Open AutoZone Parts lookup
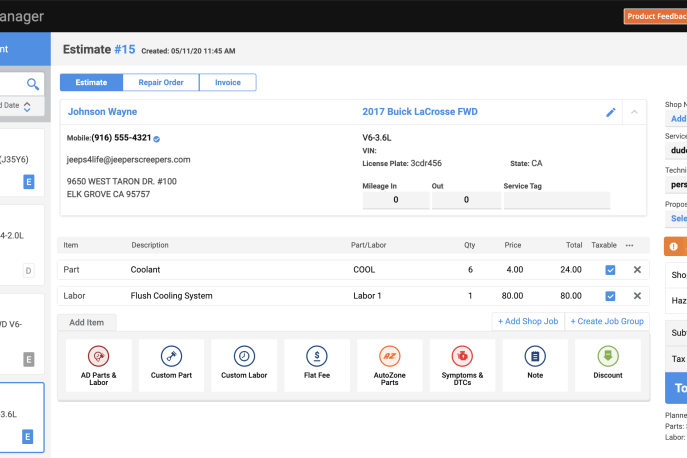The height and width of the screenshot is (458, 687). point(390,364)
